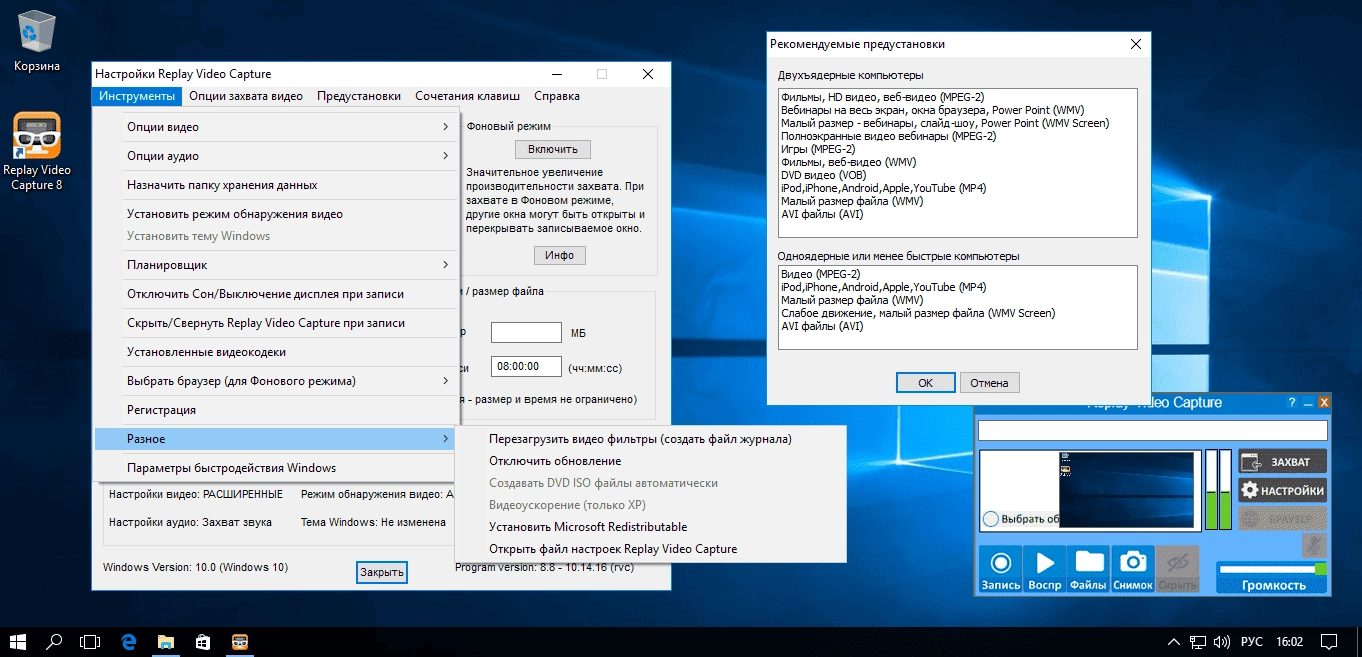Click the taskbar search magnifier
This screenshot has height=657, width=1362.
click(x=55, y=641)
